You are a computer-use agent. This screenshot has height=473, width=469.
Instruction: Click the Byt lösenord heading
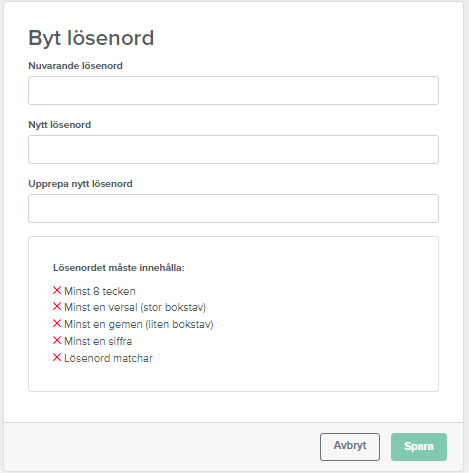tap(91, 38)
